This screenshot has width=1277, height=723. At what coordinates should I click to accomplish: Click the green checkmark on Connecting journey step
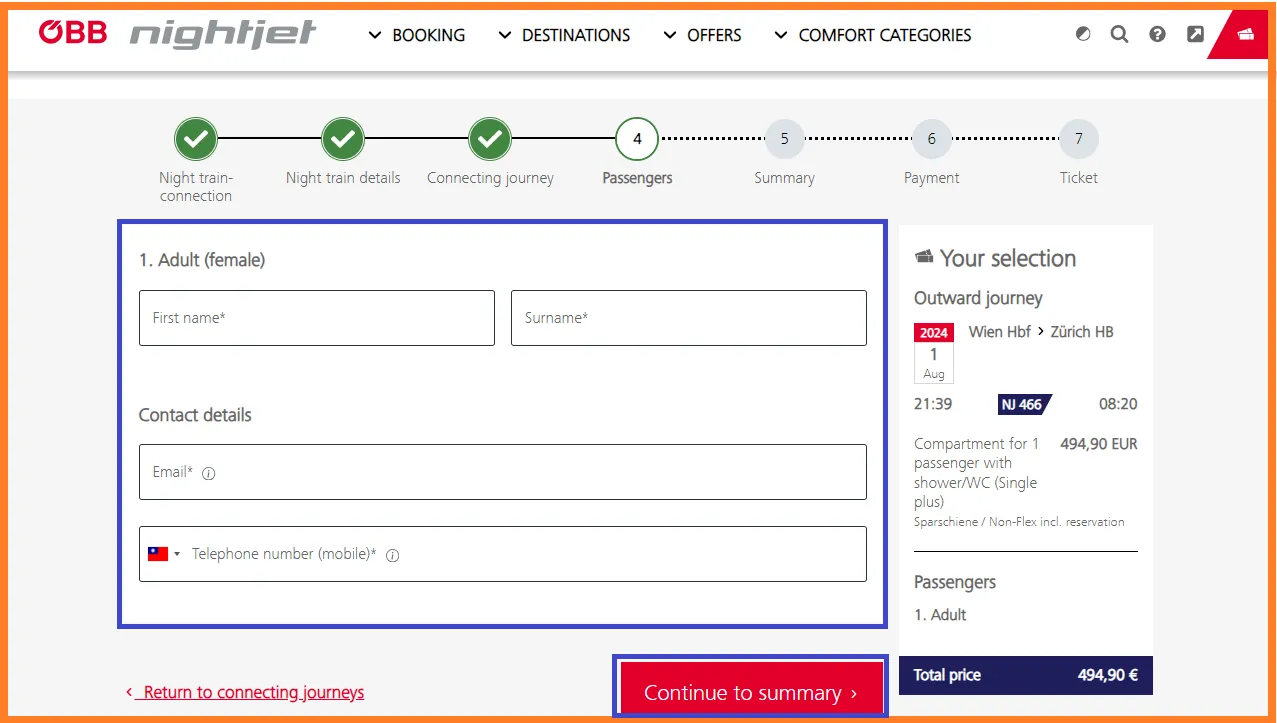489,139
